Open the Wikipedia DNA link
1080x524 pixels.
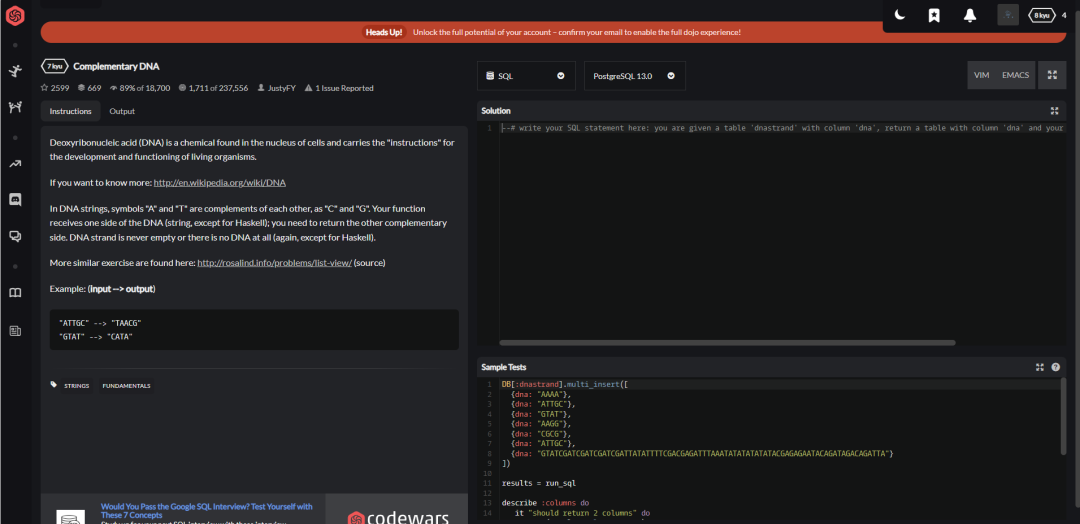click(x=219, y=182)
